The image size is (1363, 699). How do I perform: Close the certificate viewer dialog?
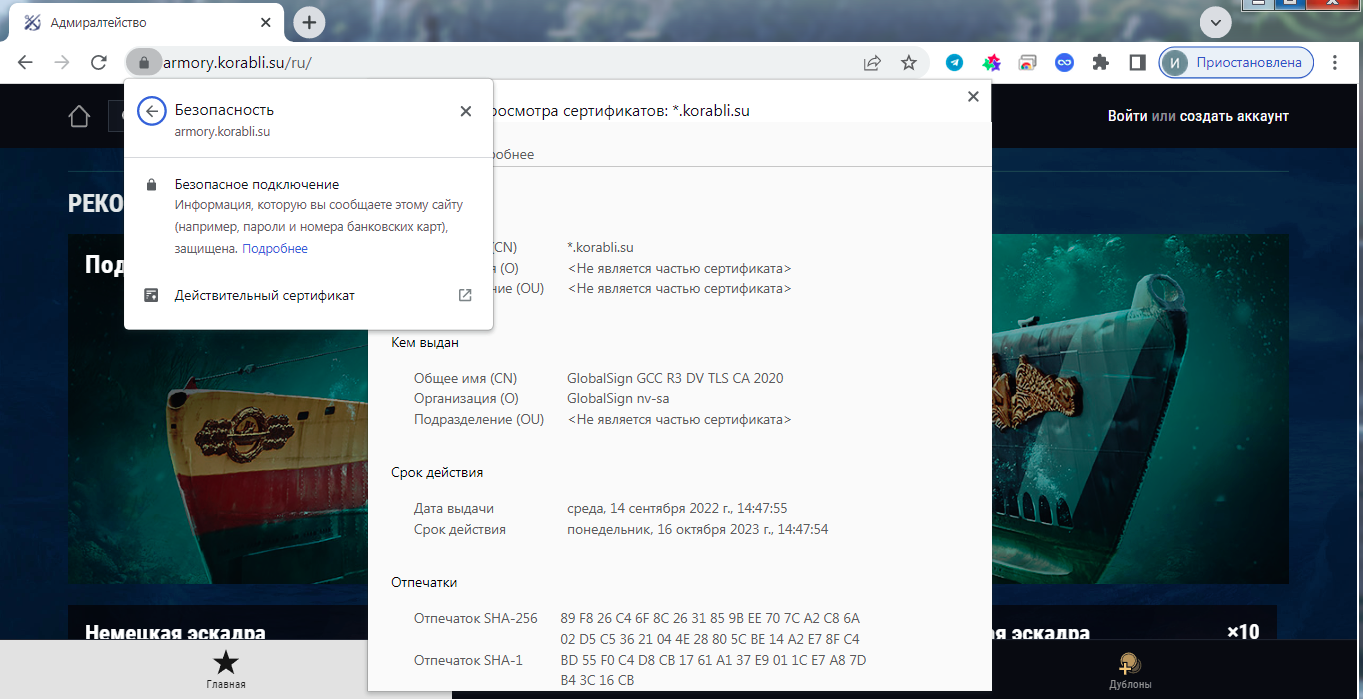pyautogui.click(x=973, y=97)
